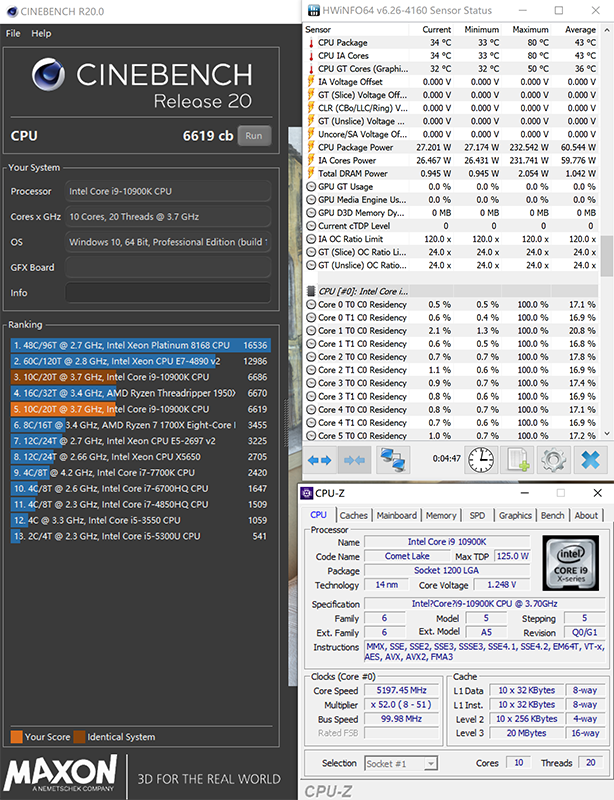Select ranking row Xeon CPU E7-4890 v2
The image size is (614, 800).
140,361
